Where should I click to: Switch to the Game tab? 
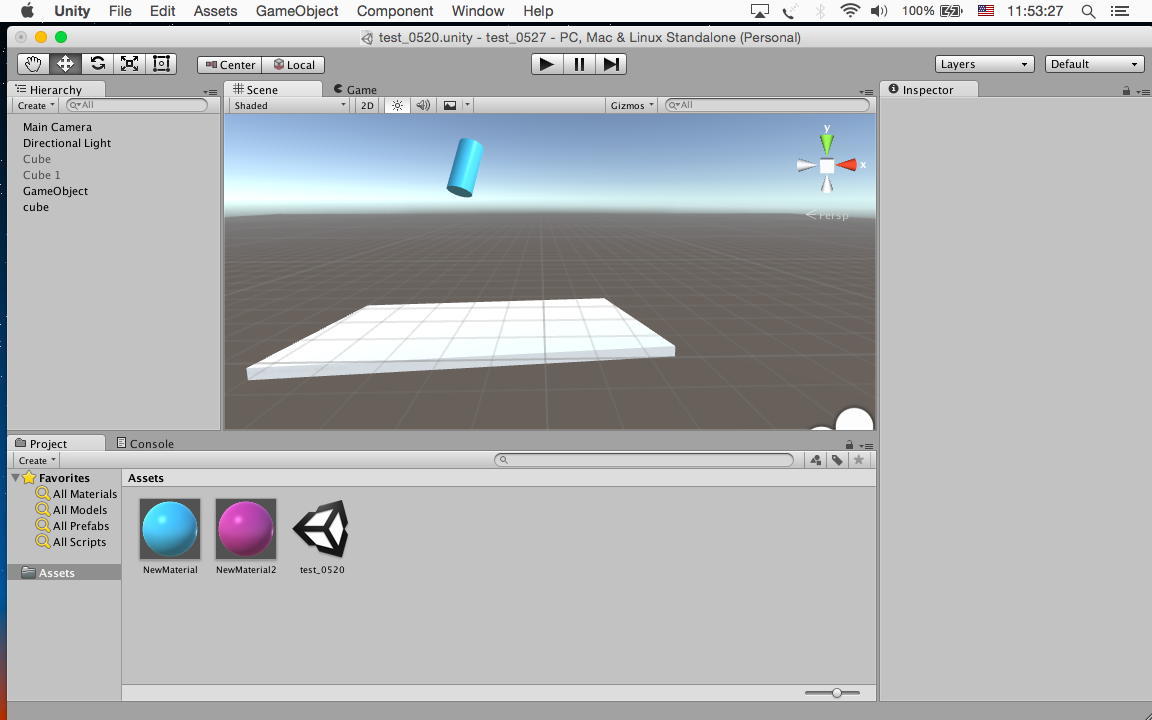click(355, 90)
